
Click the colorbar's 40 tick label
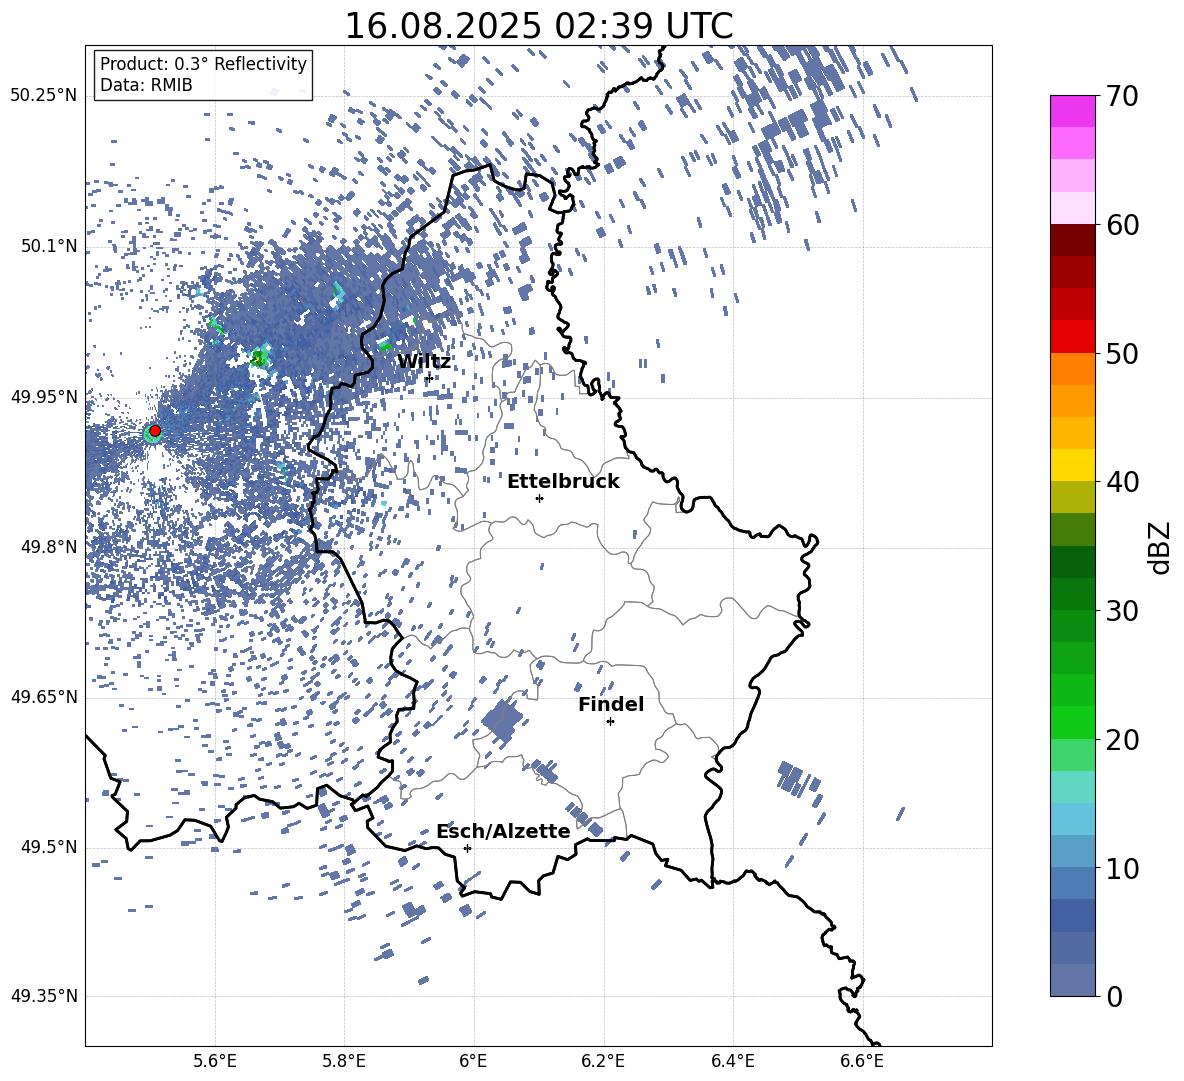(x=1122, y=482)
